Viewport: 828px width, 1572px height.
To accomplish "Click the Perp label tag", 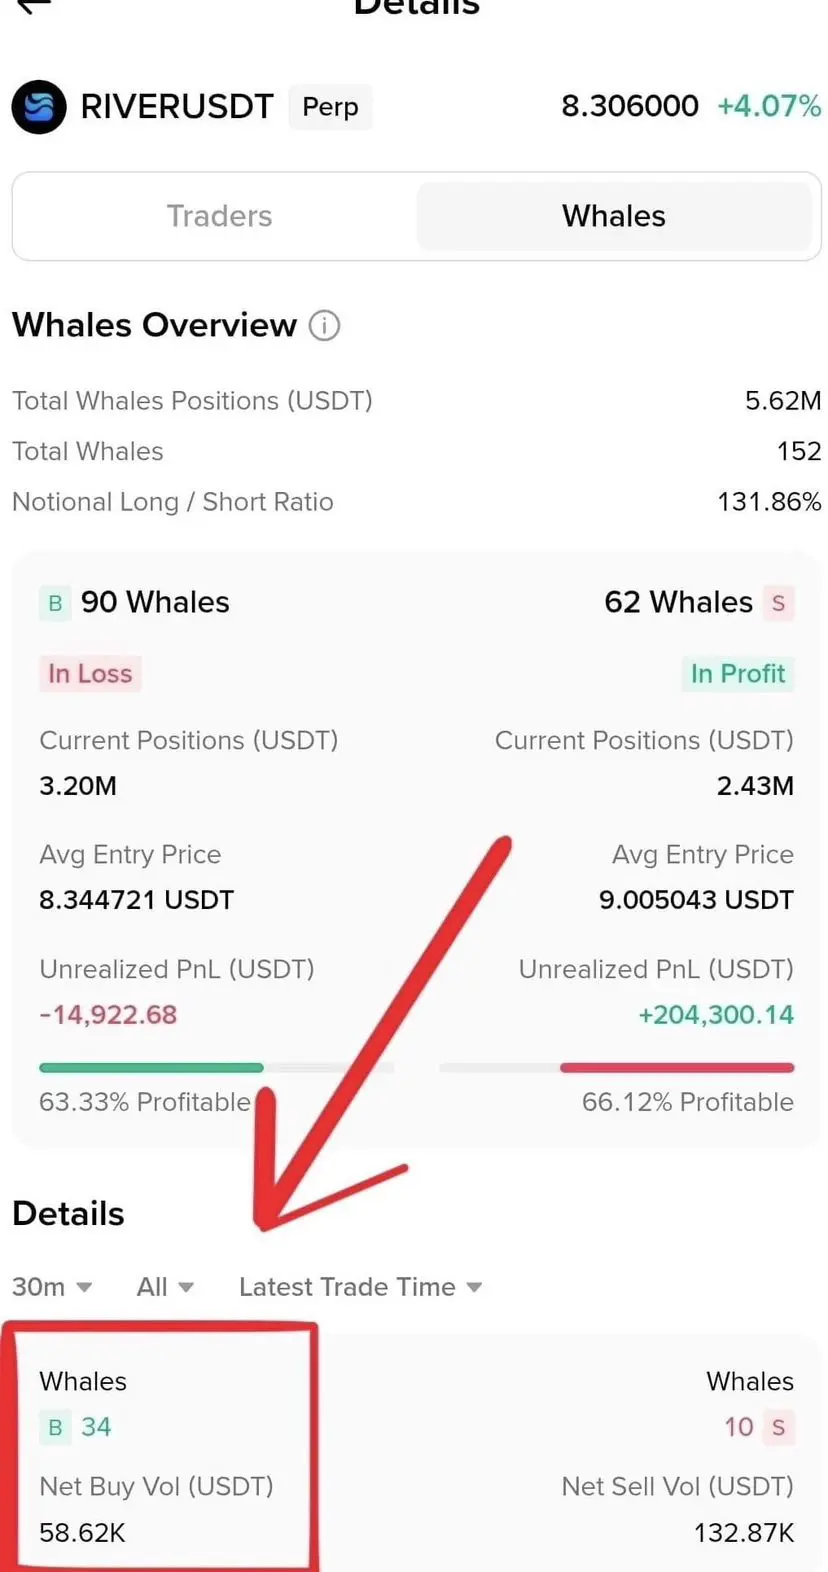I will 330,107.
